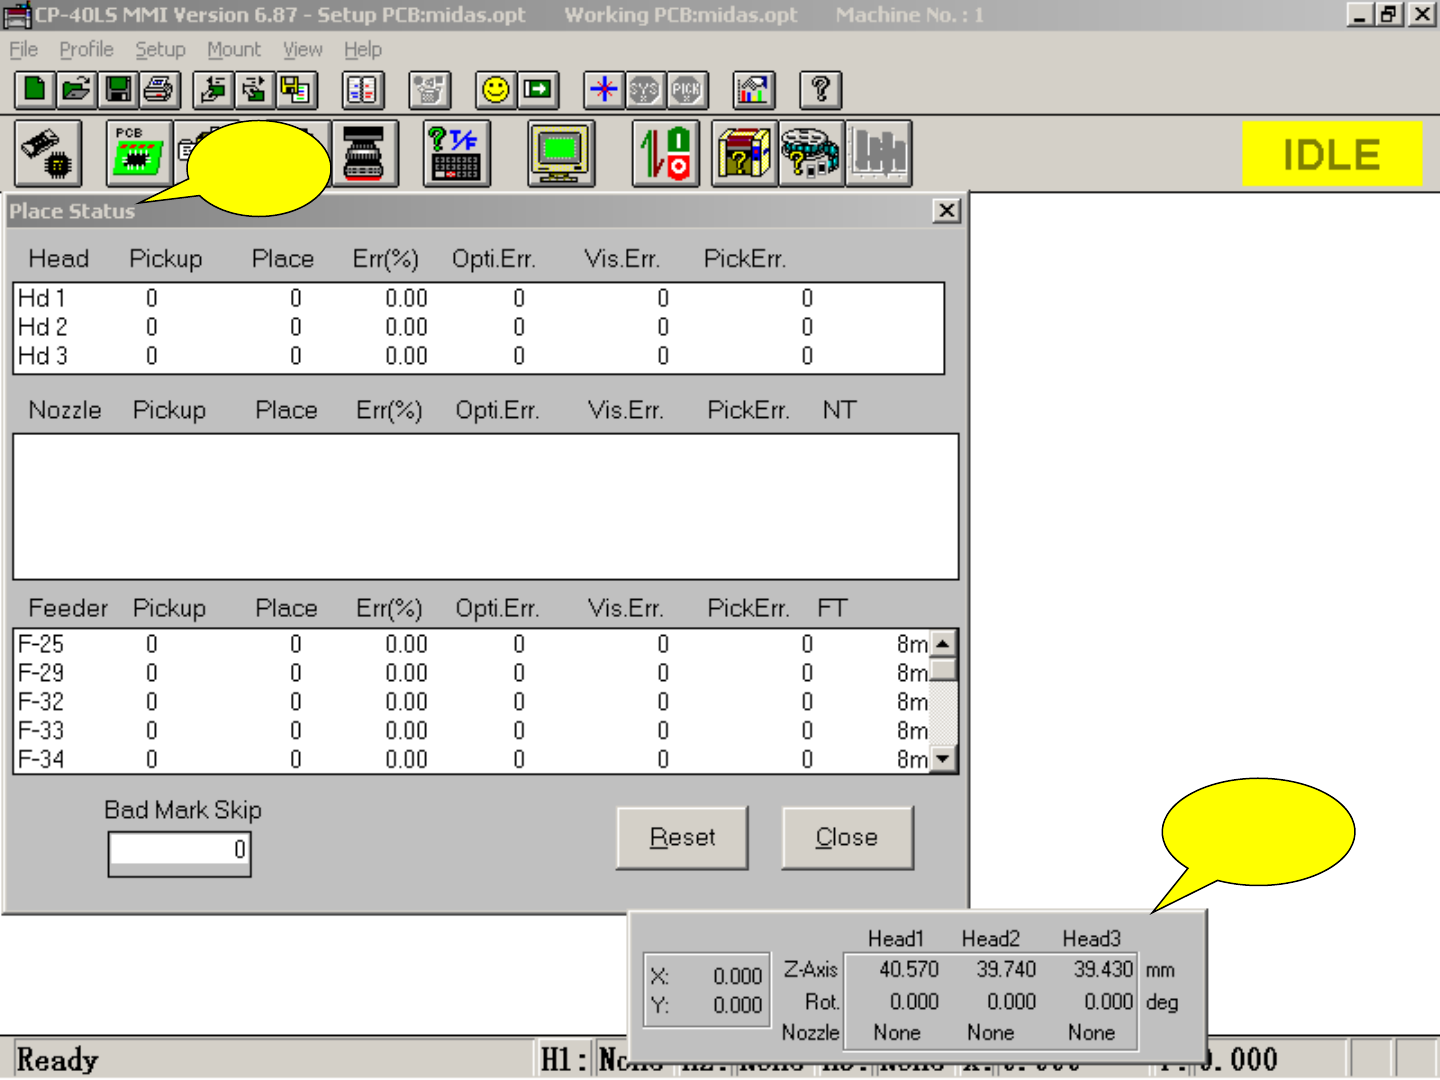
Task: Save using the floppy disk icon
Action: 118,90
